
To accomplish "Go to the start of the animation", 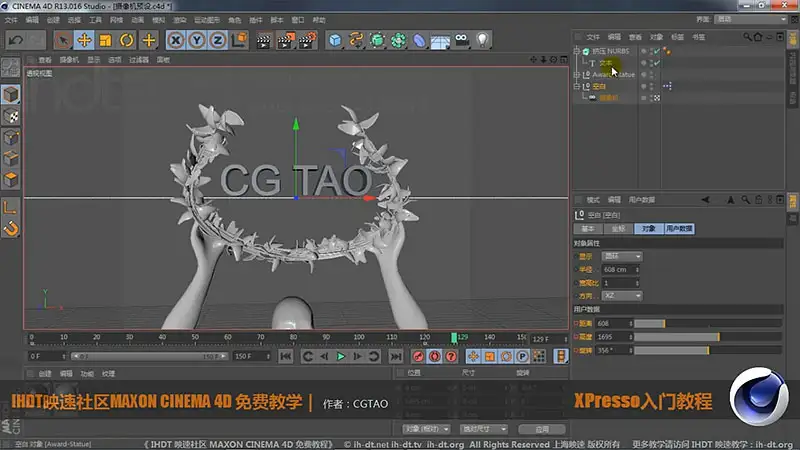I will tap(286, 356).
